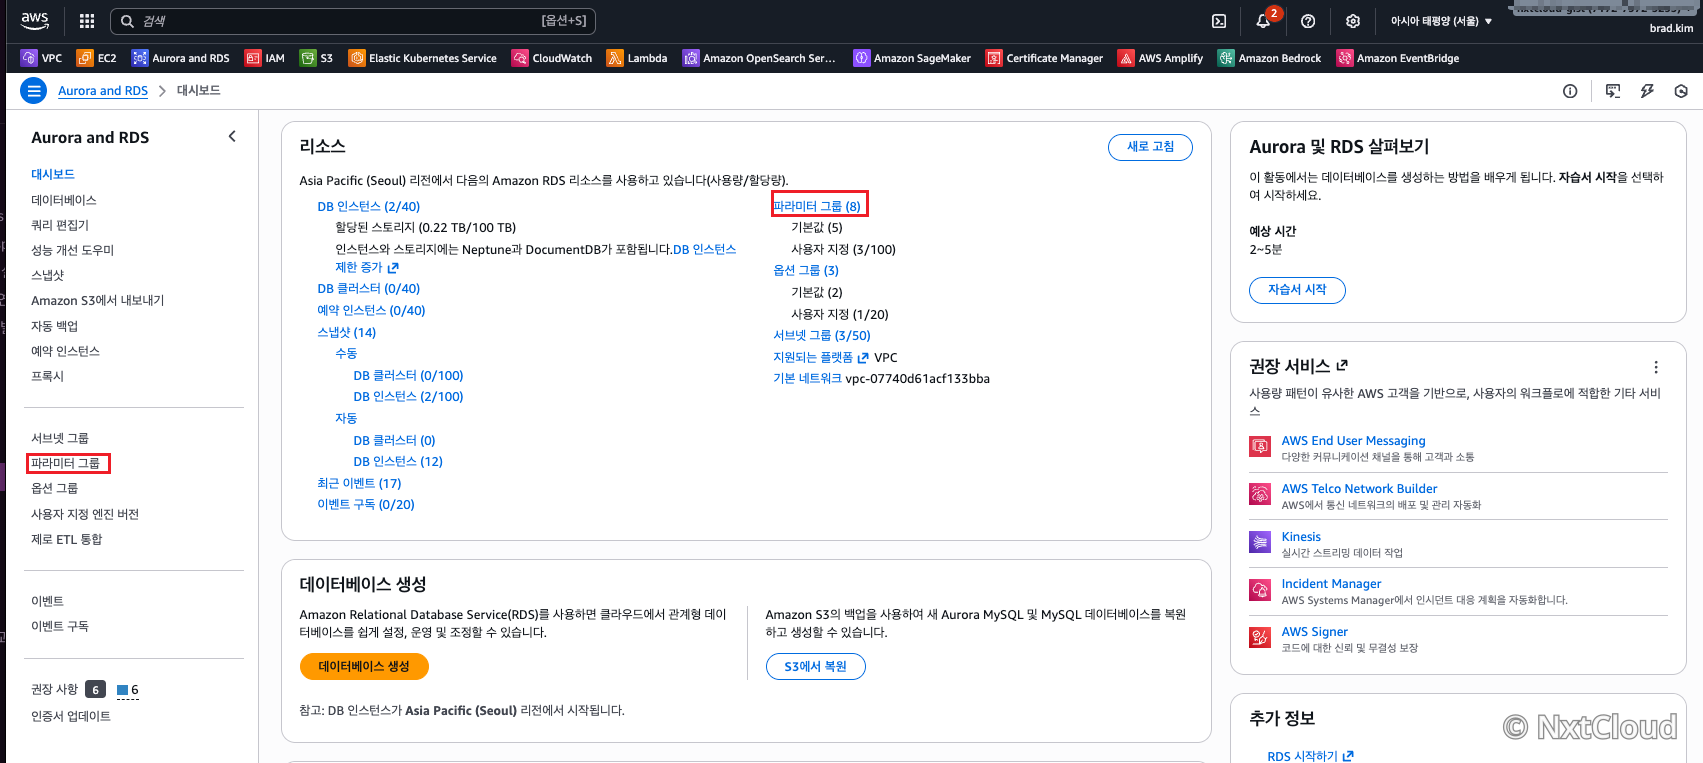The image size is (1703, 763).
Task: Click the AWS Signer service icon
Action: pos(1260,638)
